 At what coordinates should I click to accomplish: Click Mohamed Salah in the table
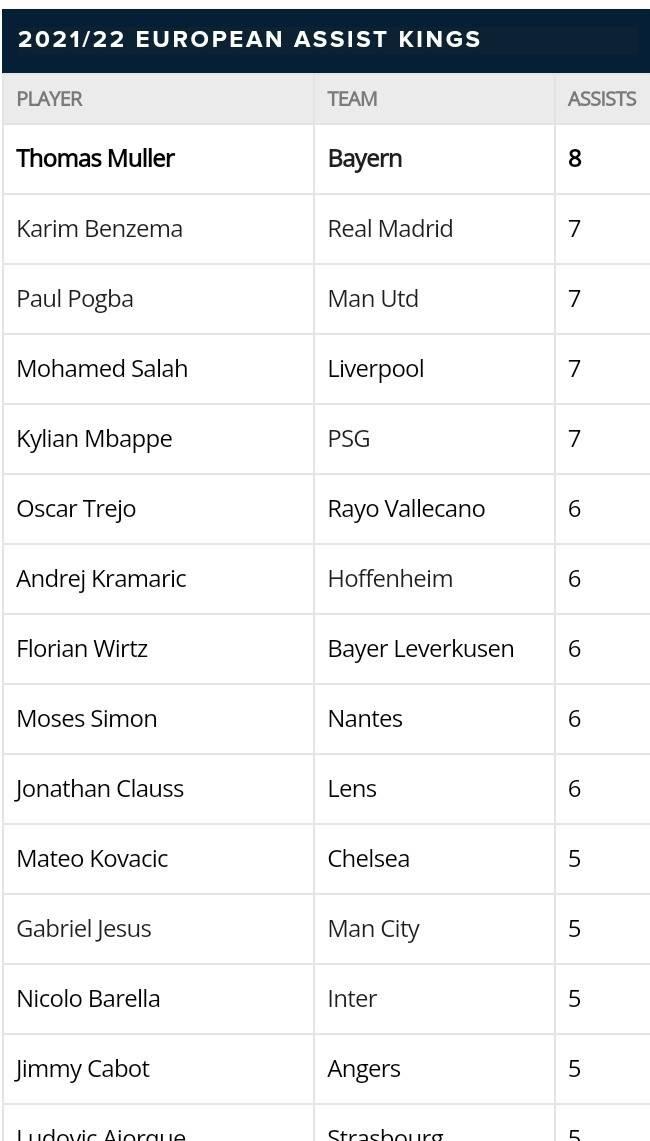click(102, 369)
